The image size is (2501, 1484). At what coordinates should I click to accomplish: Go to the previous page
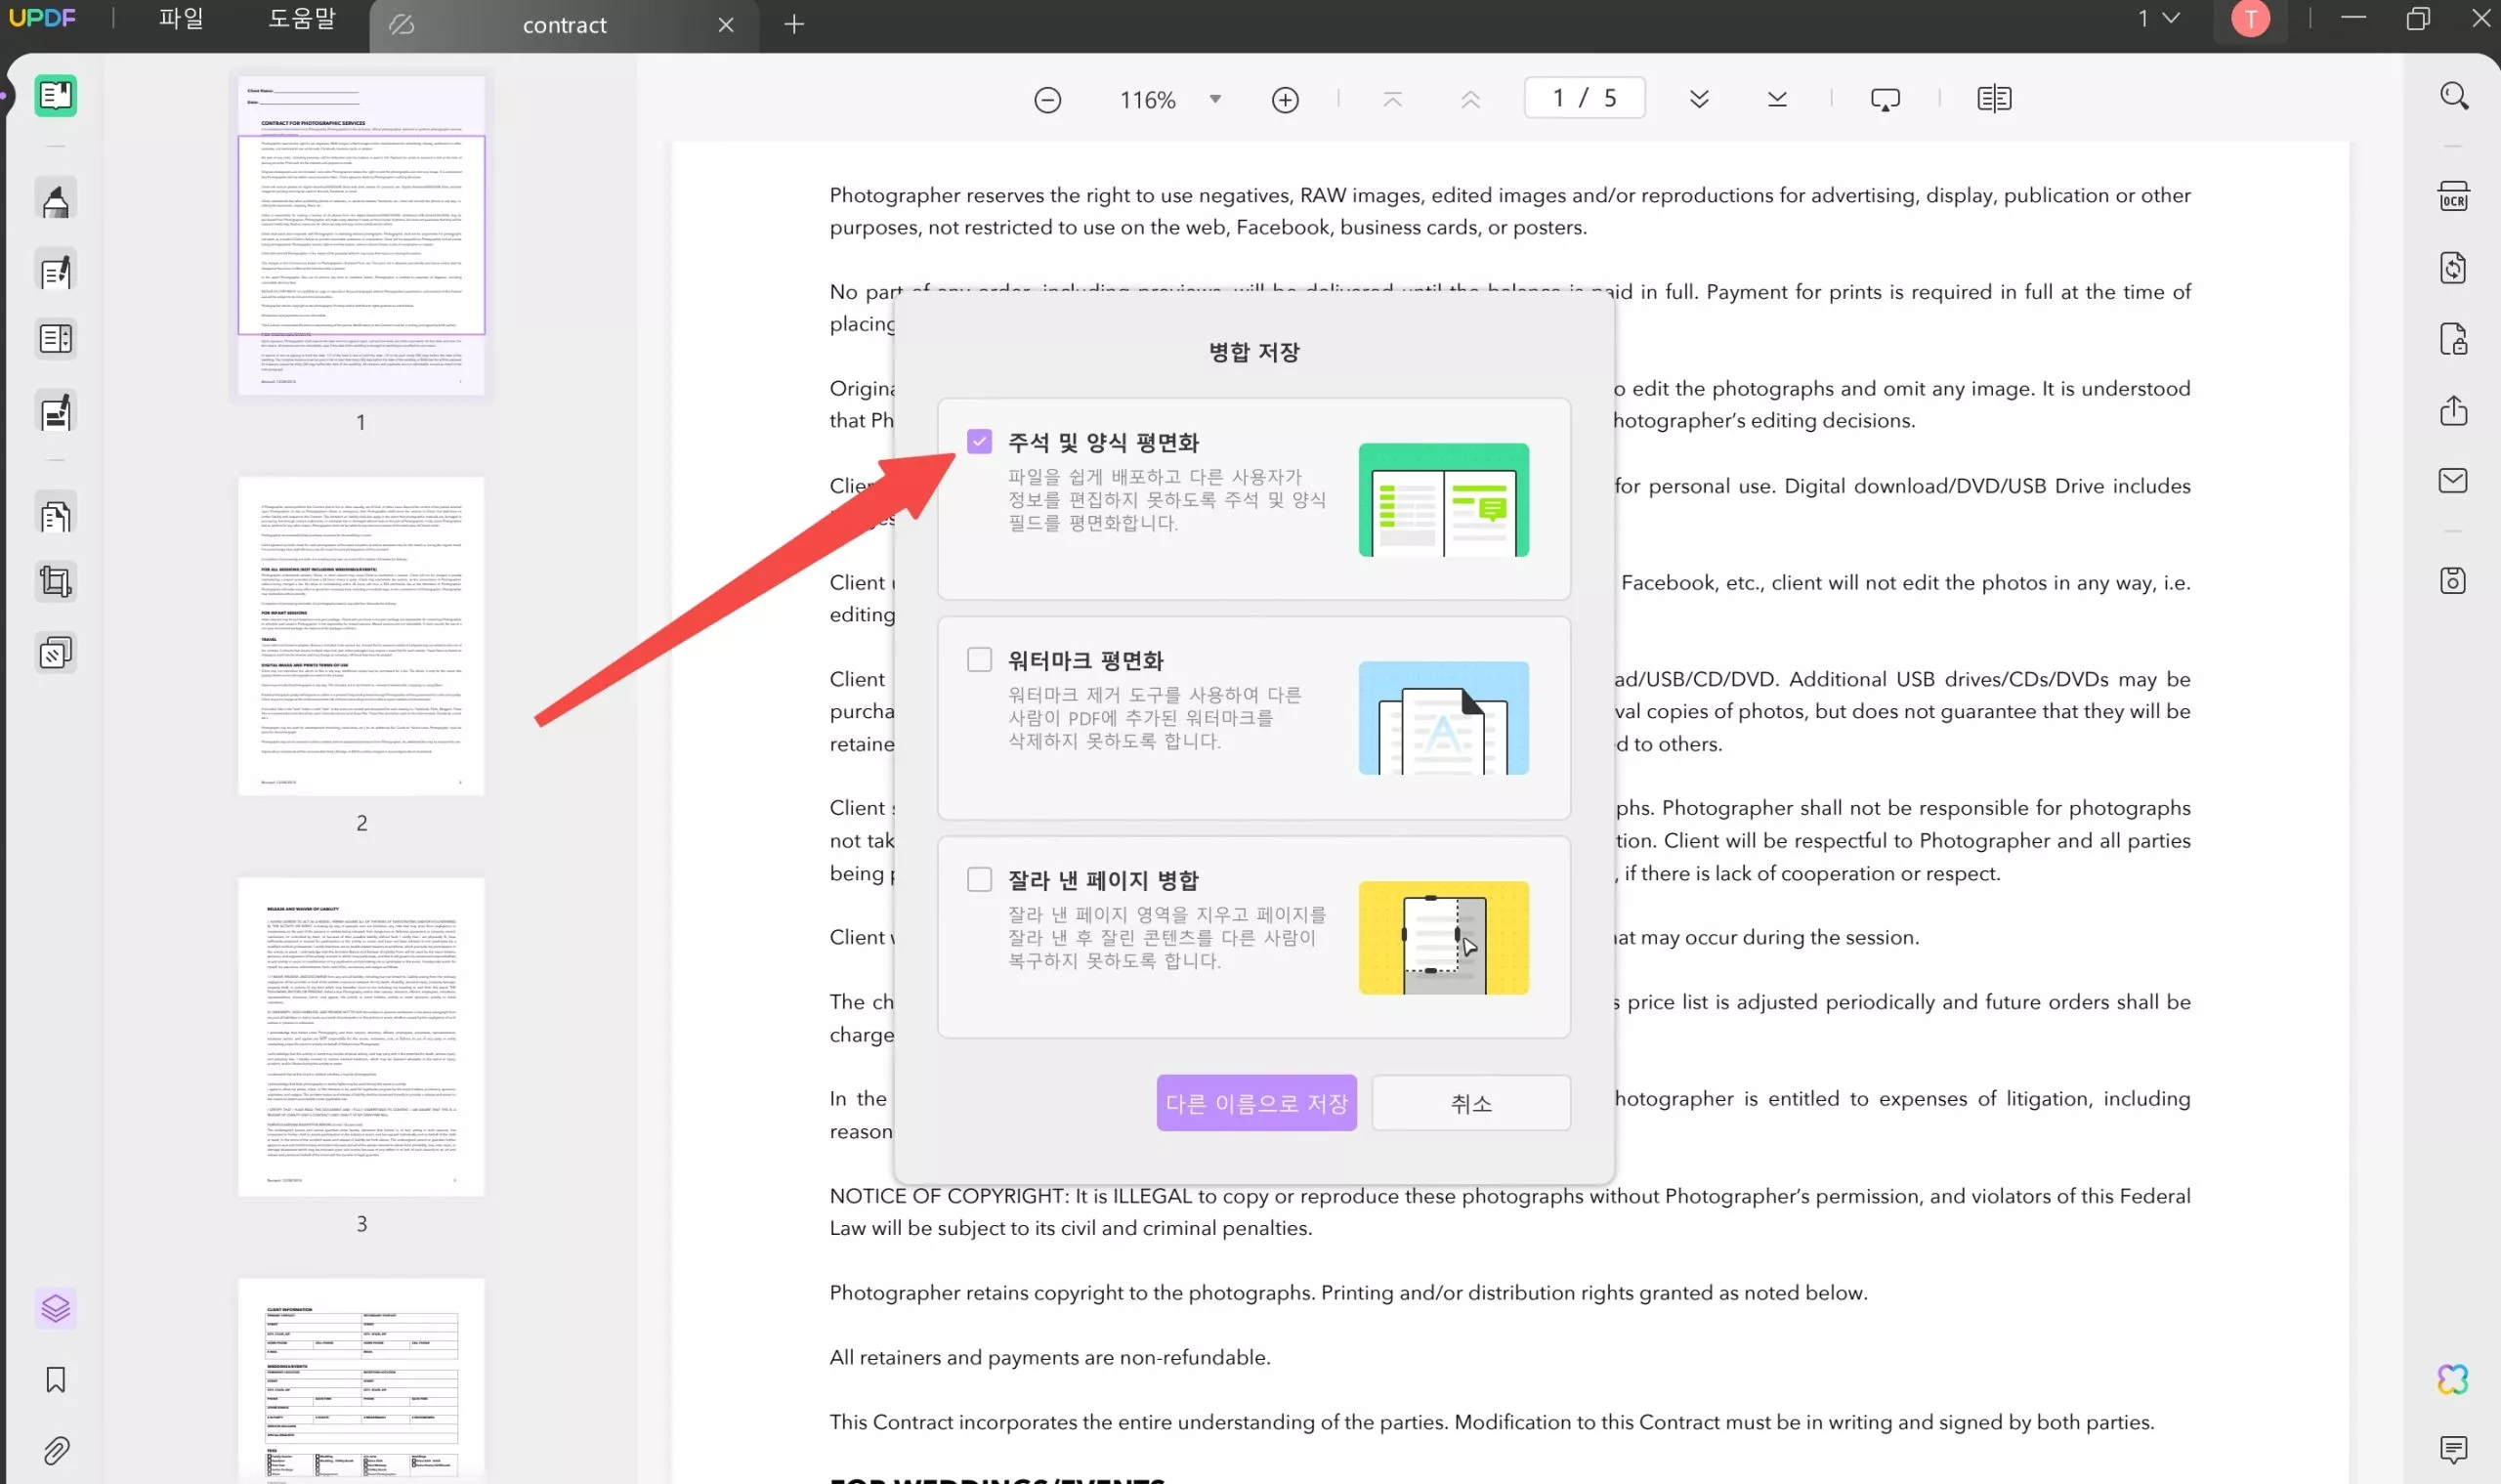point(1470,99)
